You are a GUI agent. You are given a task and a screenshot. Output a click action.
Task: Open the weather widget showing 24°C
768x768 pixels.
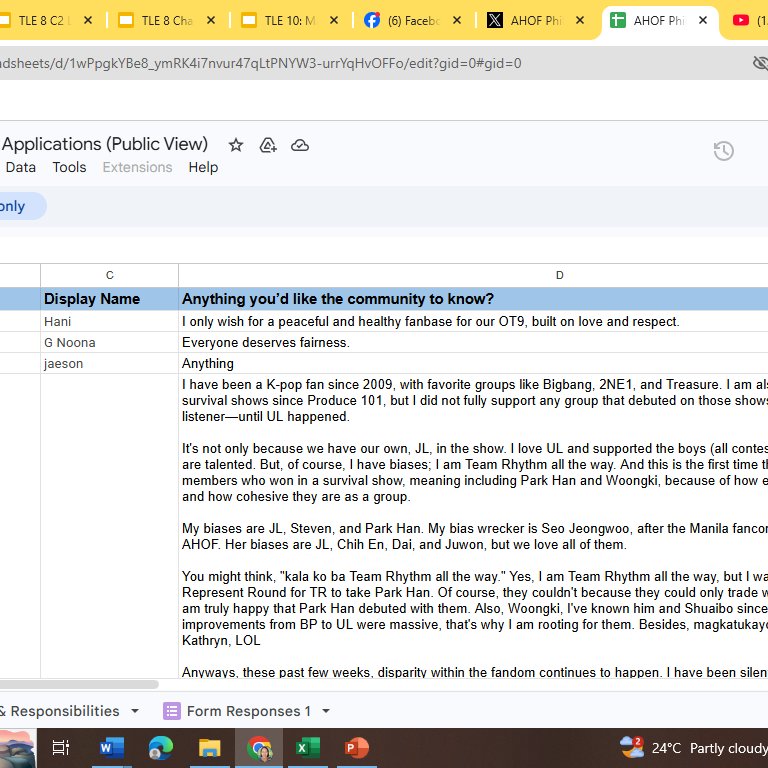(x=694, y=748)
